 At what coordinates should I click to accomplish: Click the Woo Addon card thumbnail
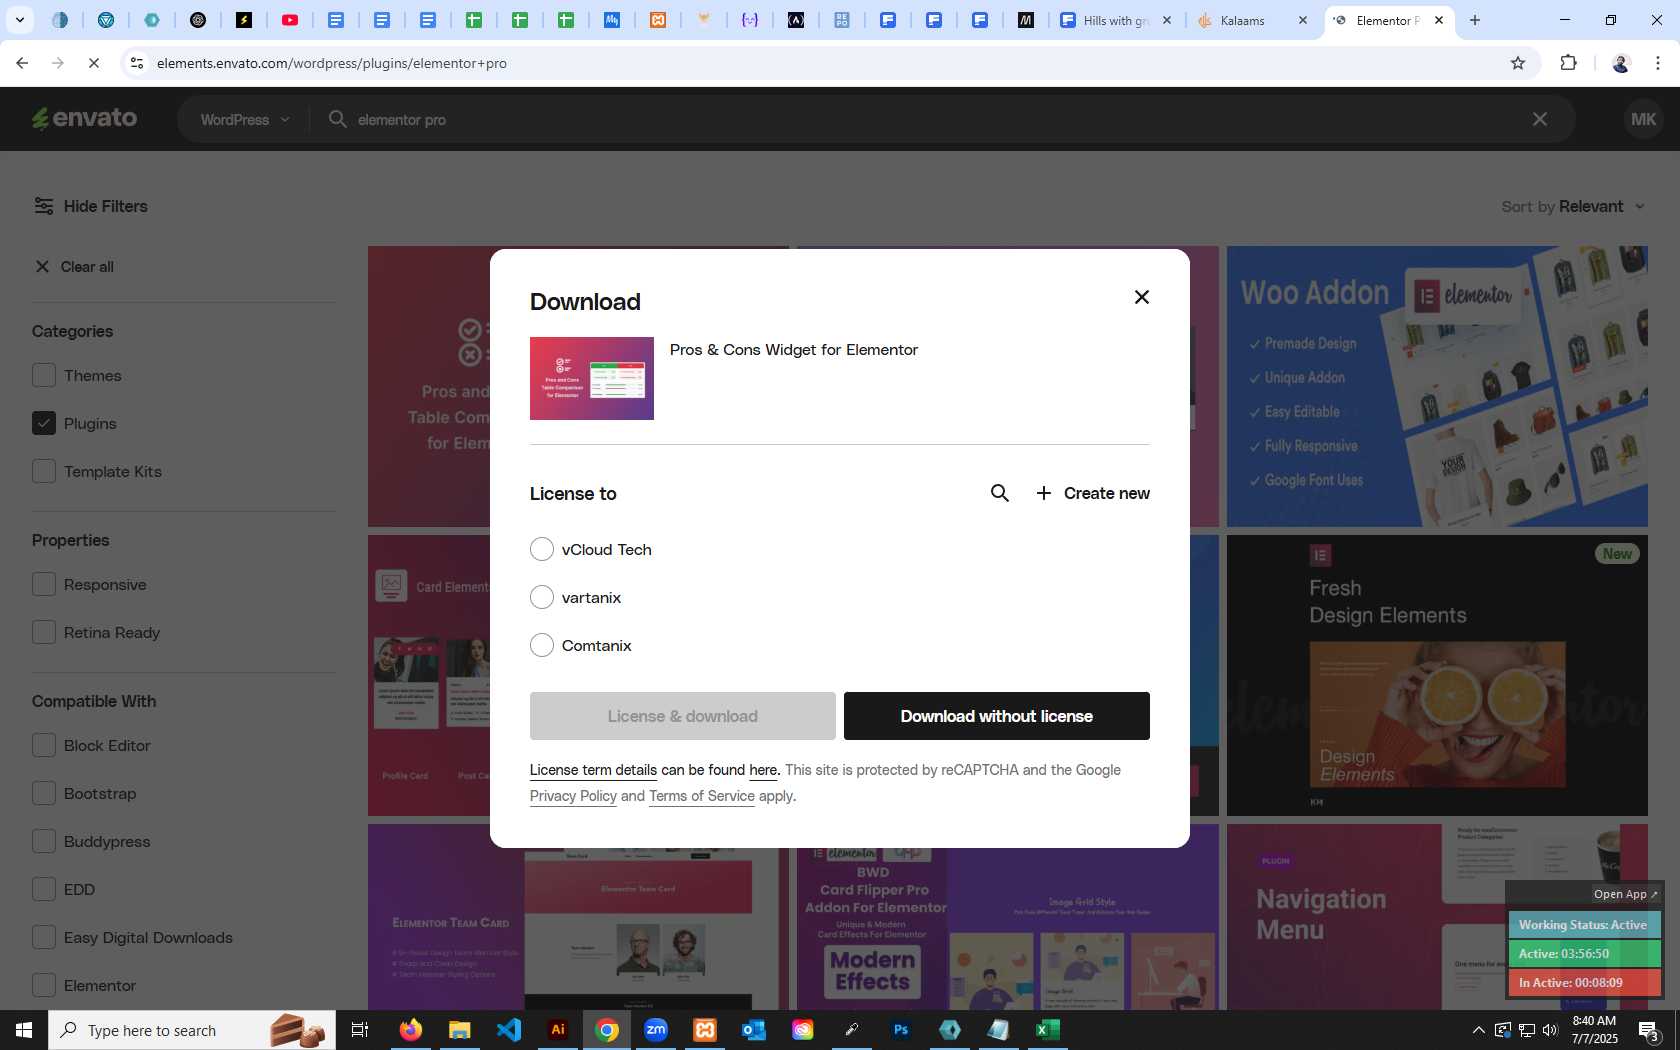pyautogui.click(x=1437, y=386)
